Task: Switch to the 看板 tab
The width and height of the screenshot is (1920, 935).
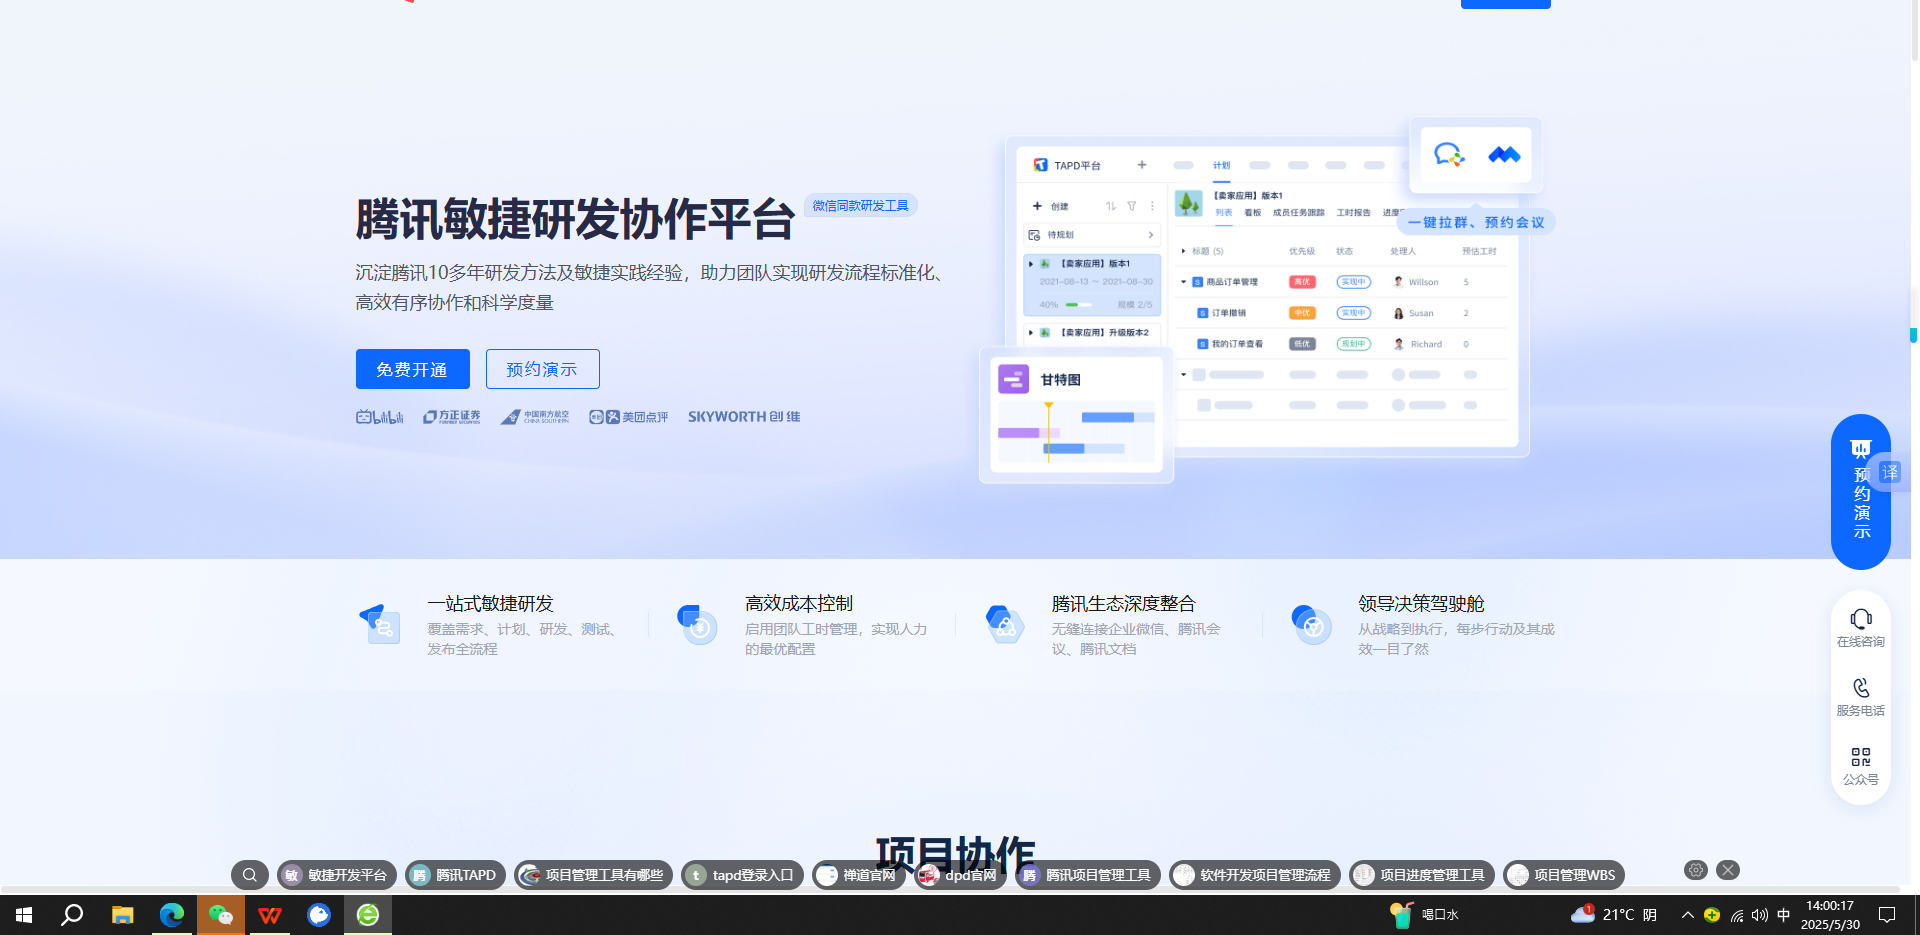Action: [1253, 213]
